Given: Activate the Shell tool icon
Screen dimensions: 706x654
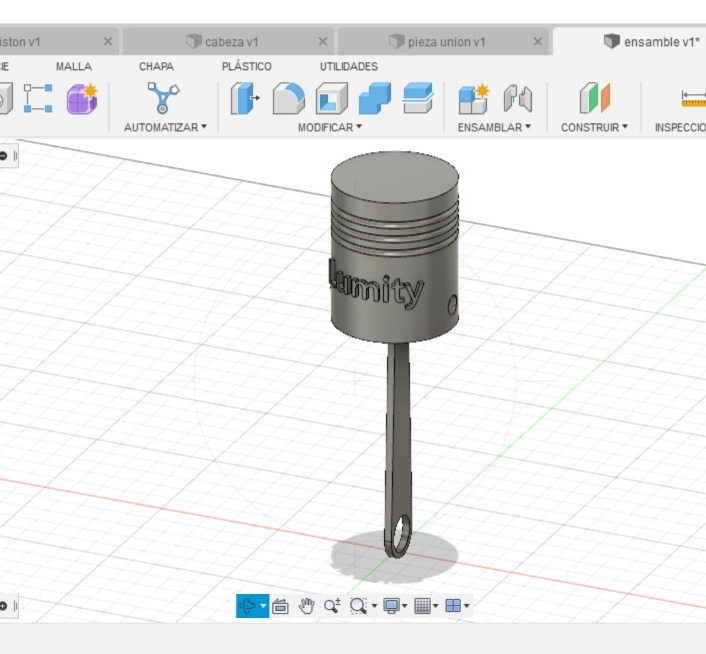Looking at the screenshot, I should click(332, 98).
